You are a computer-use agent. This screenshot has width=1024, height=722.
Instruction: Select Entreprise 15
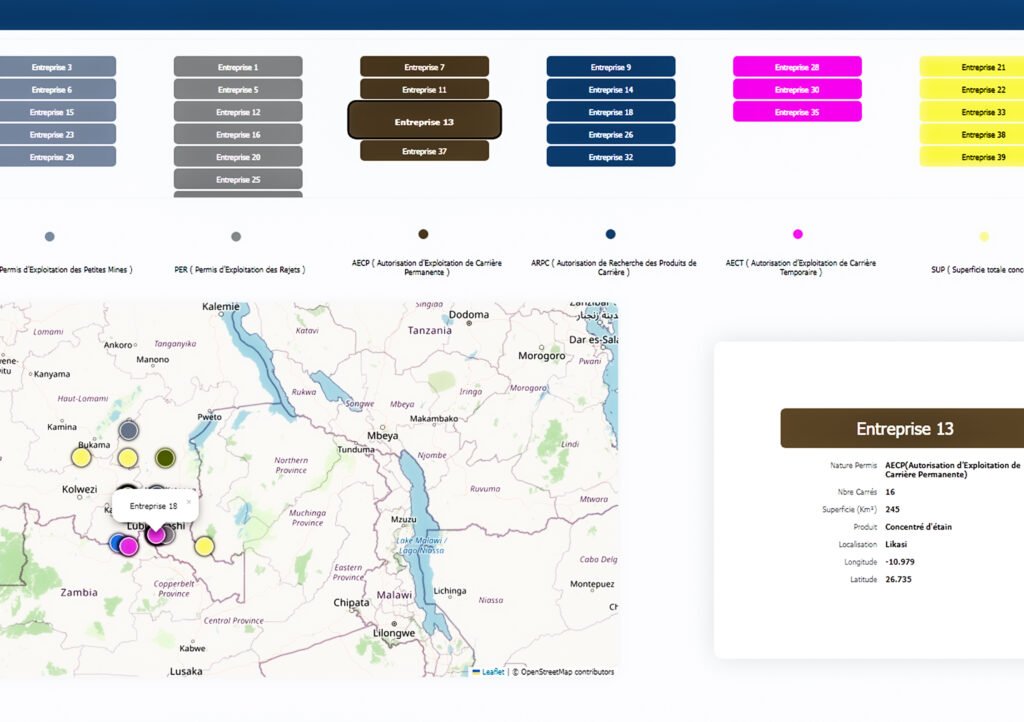(57, 112)
